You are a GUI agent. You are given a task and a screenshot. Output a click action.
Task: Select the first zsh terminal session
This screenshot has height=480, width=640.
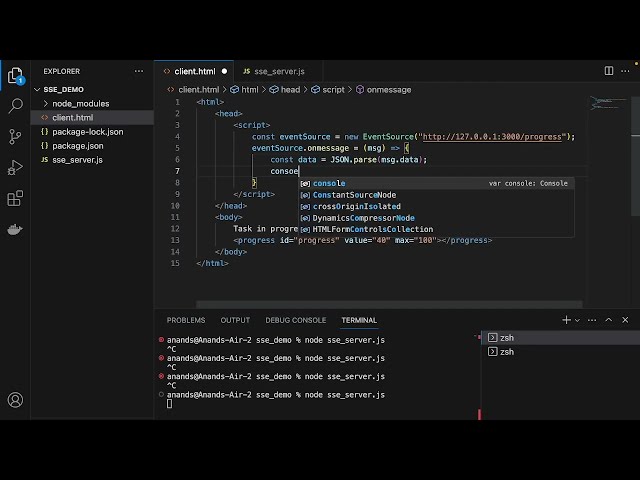pyautogui.click(x=560, y=338)
